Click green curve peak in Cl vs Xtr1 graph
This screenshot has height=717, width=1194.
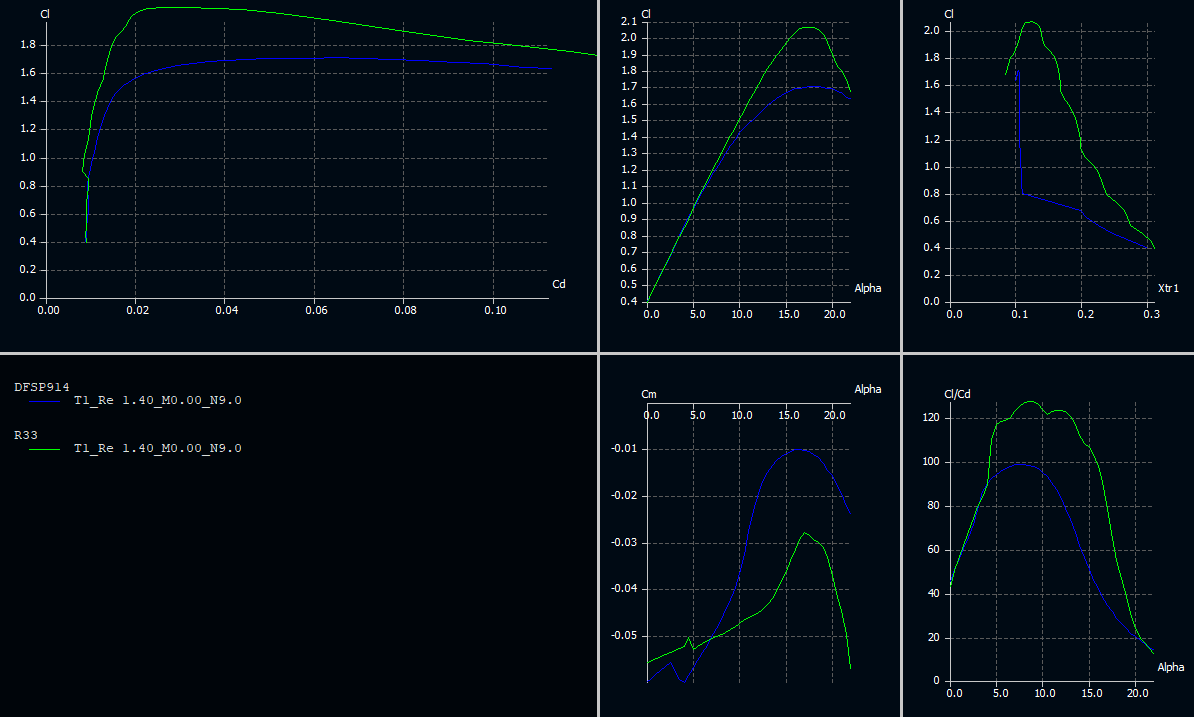pos(1030,21)
